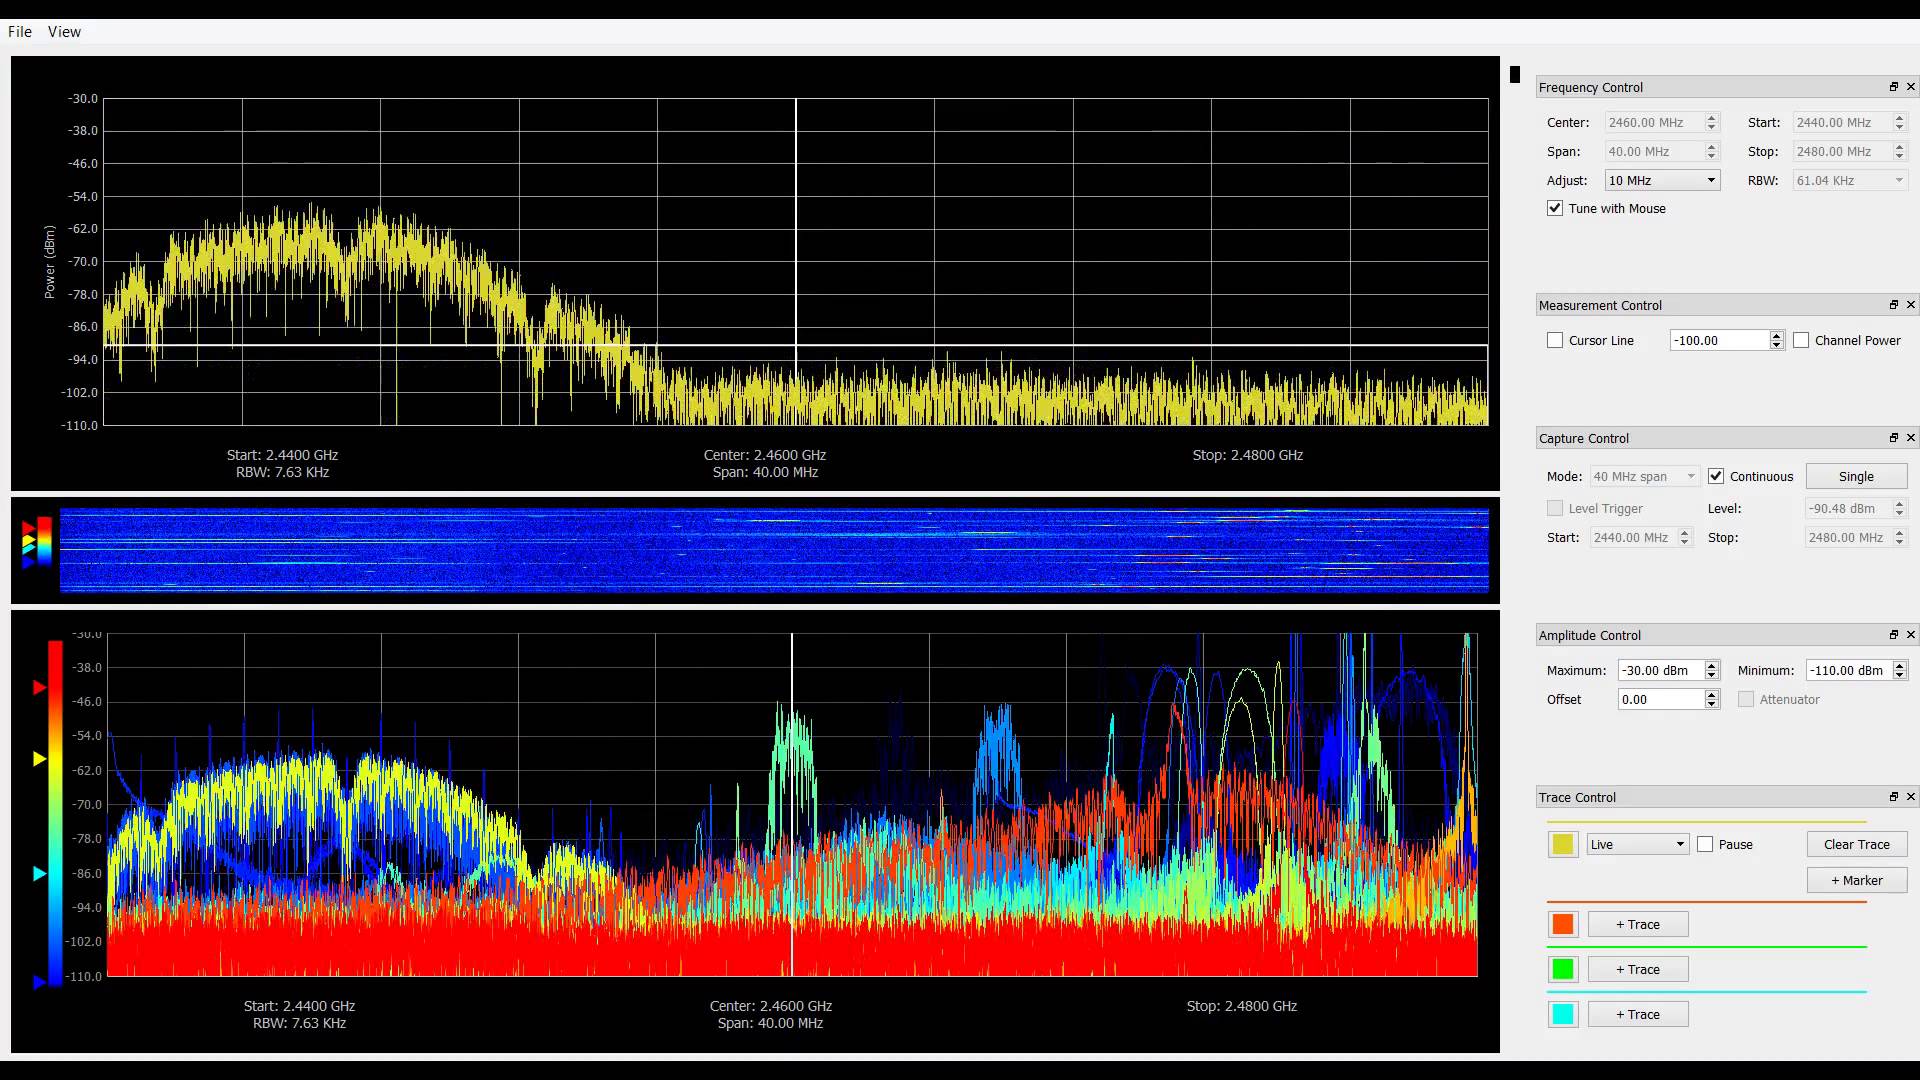Enable the Cursor Line option
Screen dimensions: 1920x1080
(x=1556, y=340)
